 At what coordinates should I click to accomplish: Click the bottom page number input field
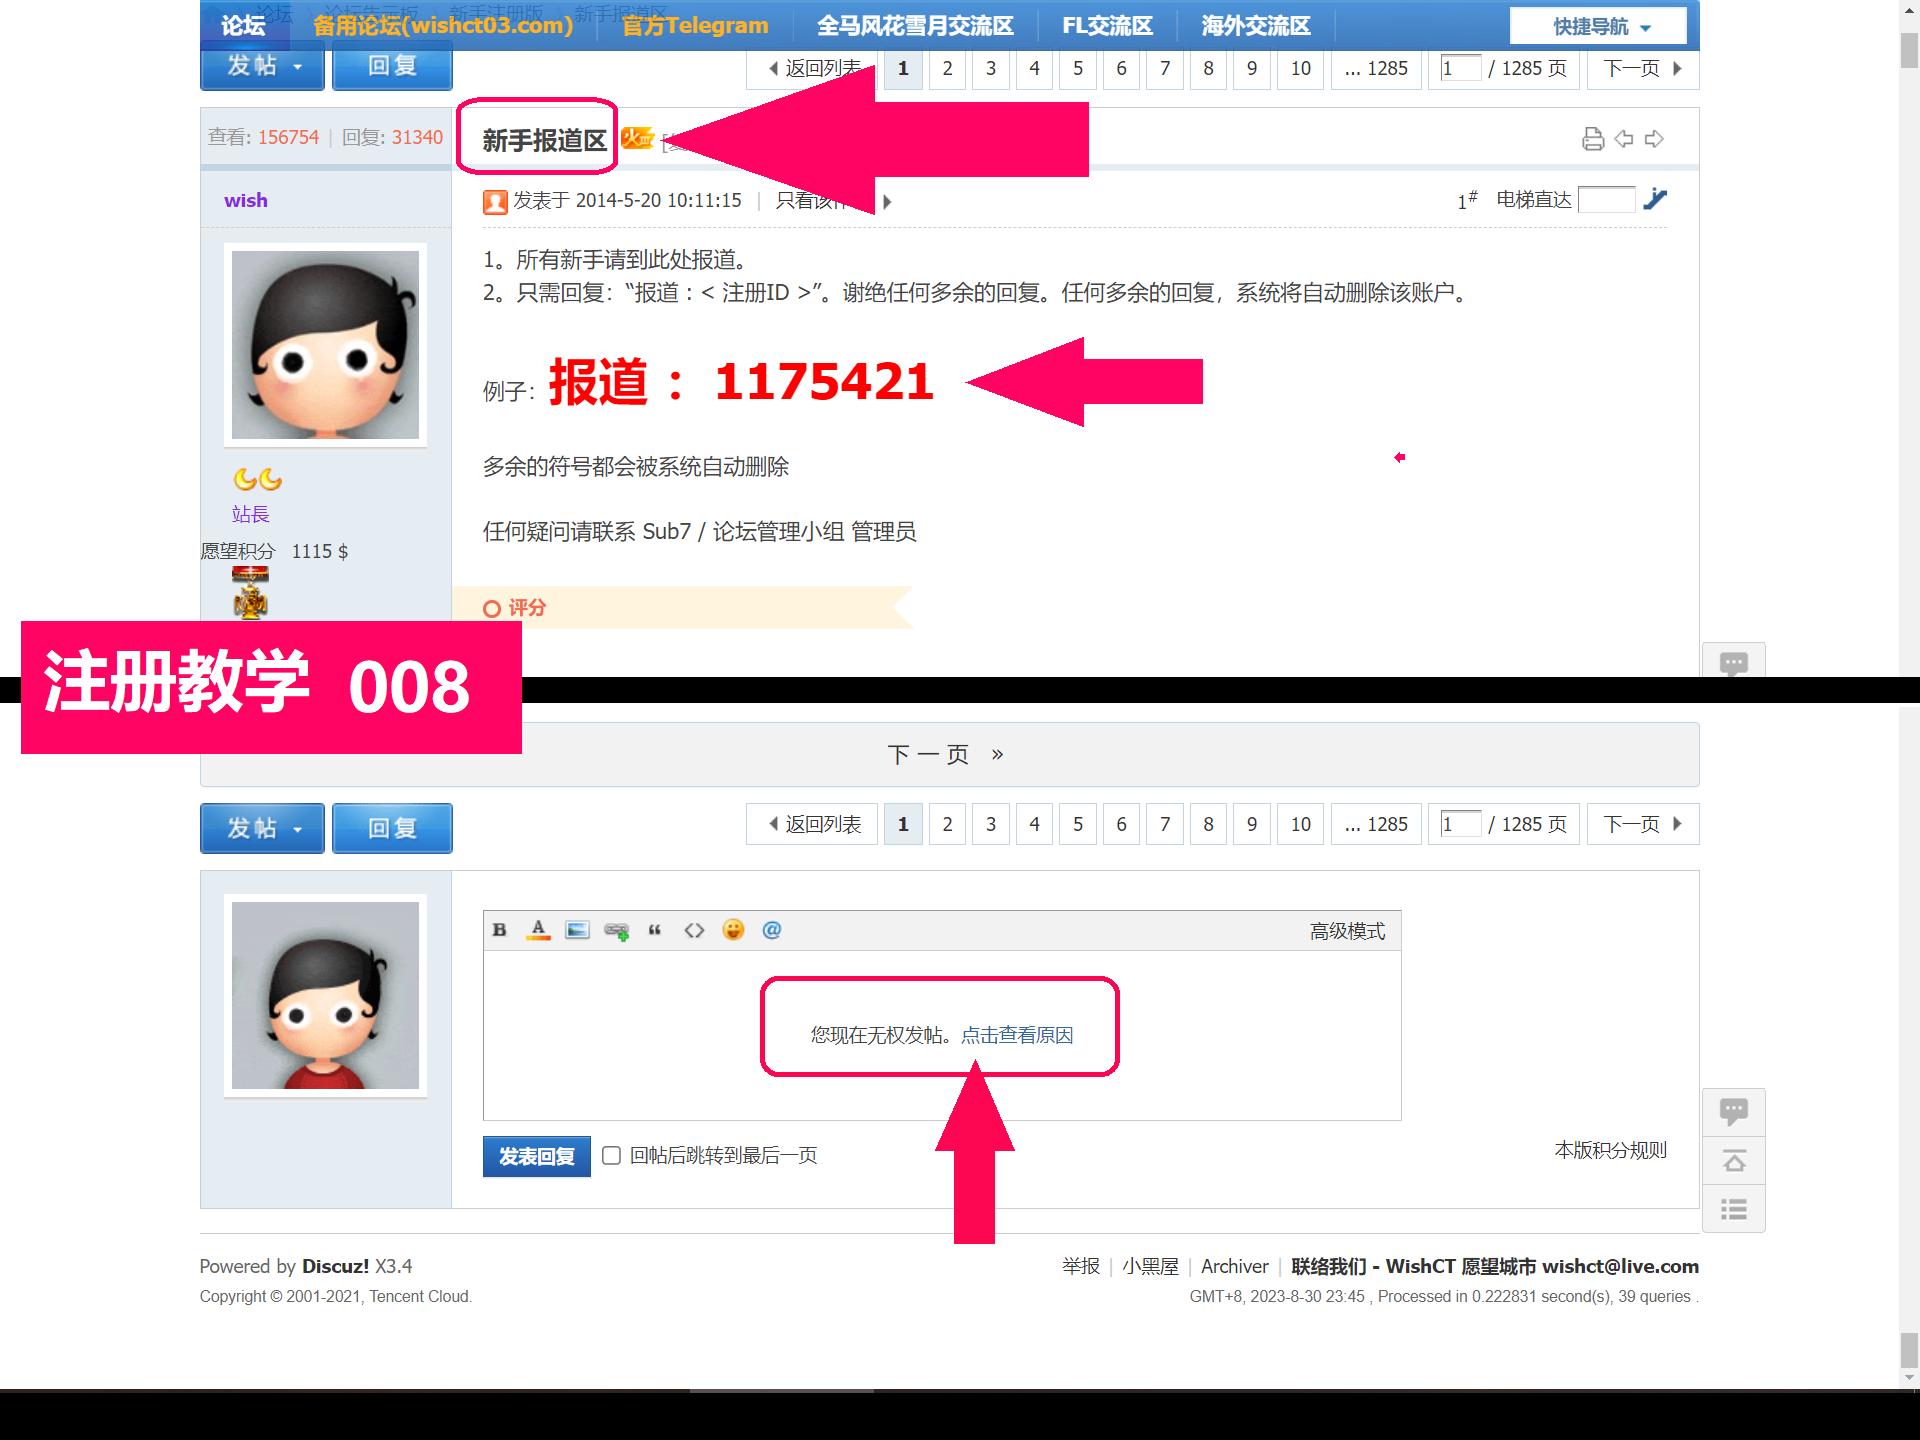(x=1460, y=824)
